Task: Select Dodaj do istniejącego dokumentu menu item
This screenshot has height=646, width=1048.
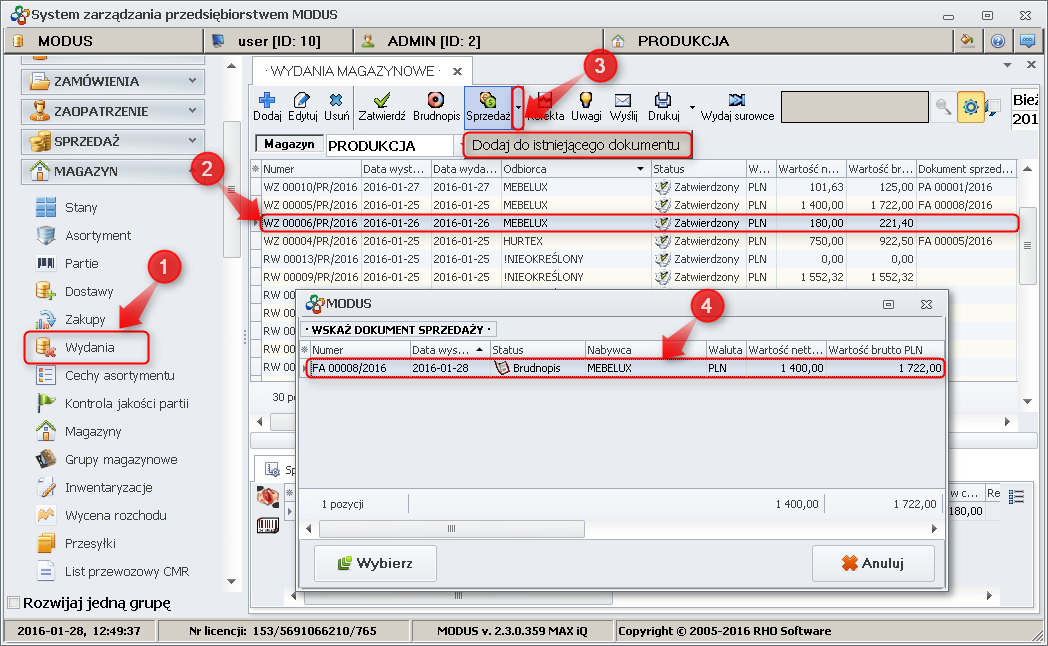Action: coord(576,145)
